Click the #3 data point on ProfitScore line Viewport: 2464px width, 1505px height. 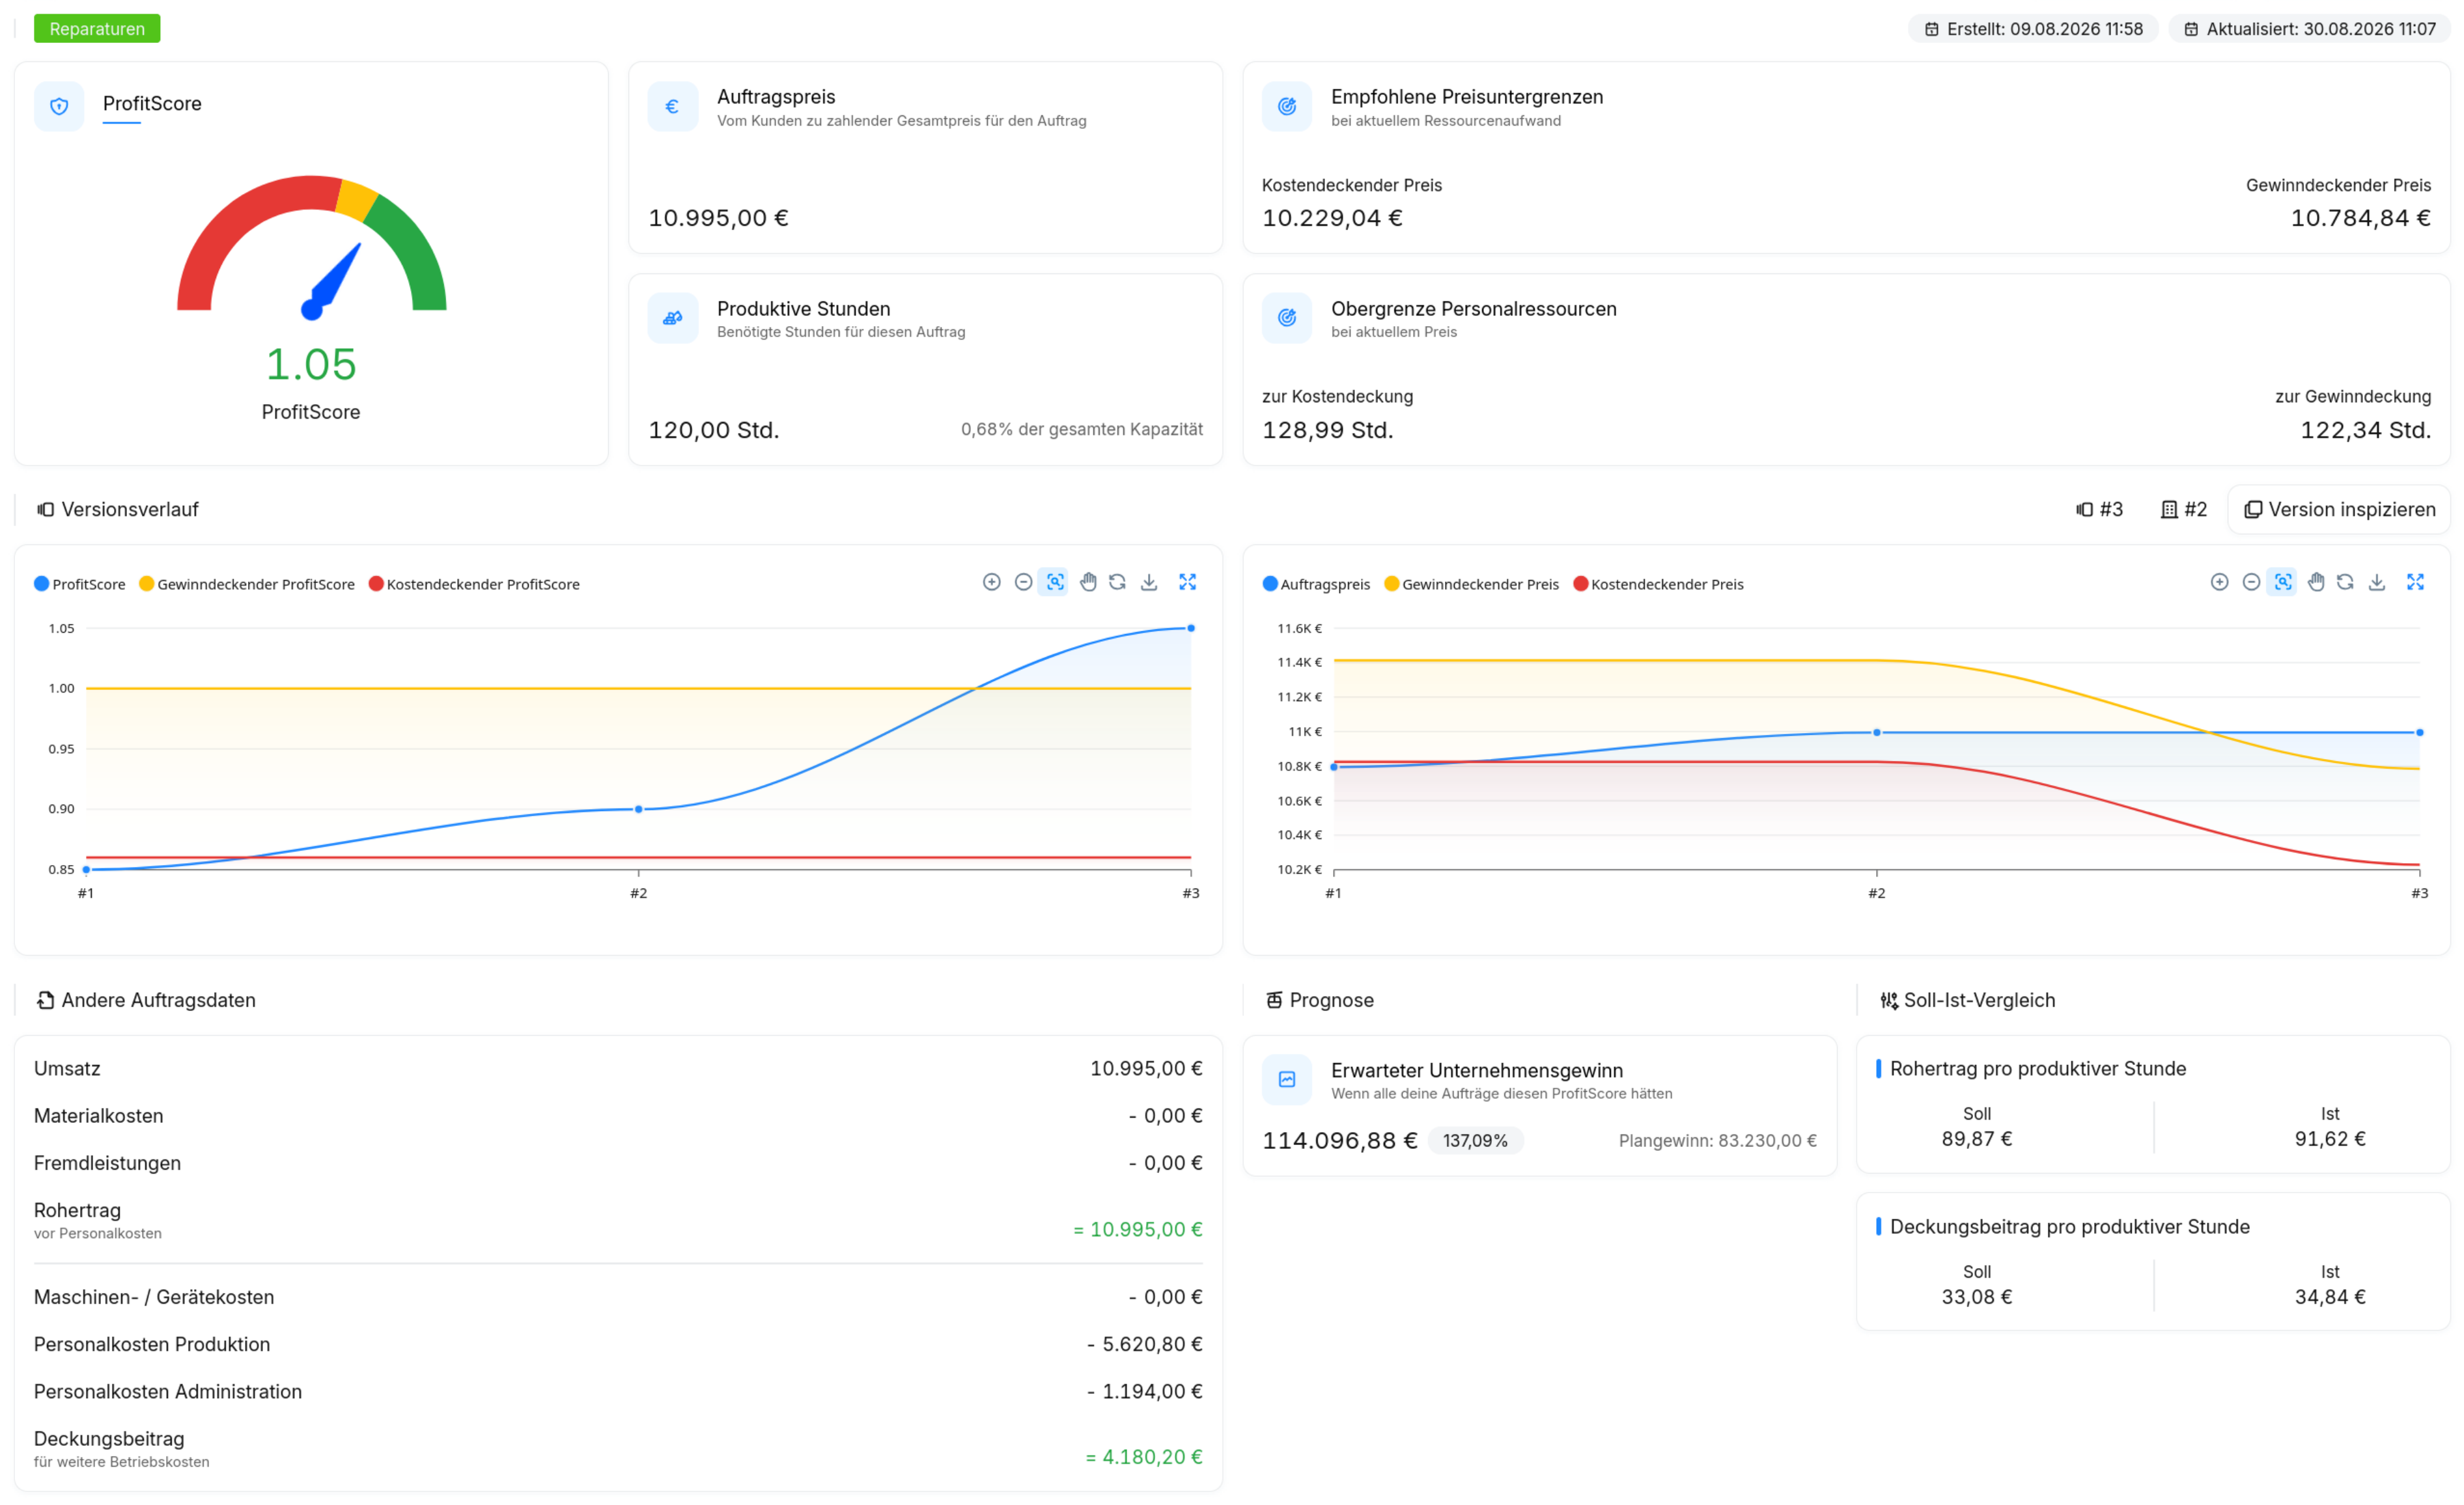(x=1191, y=629)
